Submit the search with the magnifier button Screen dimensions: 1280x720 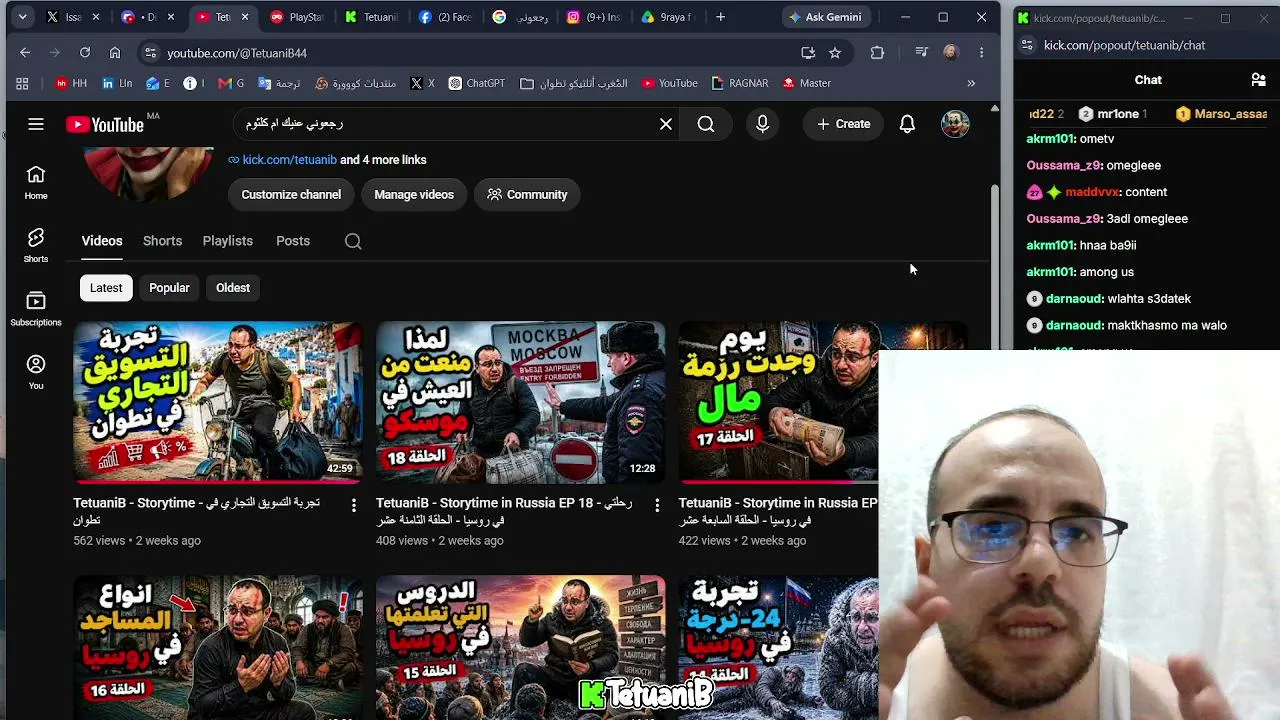[706, 124]
